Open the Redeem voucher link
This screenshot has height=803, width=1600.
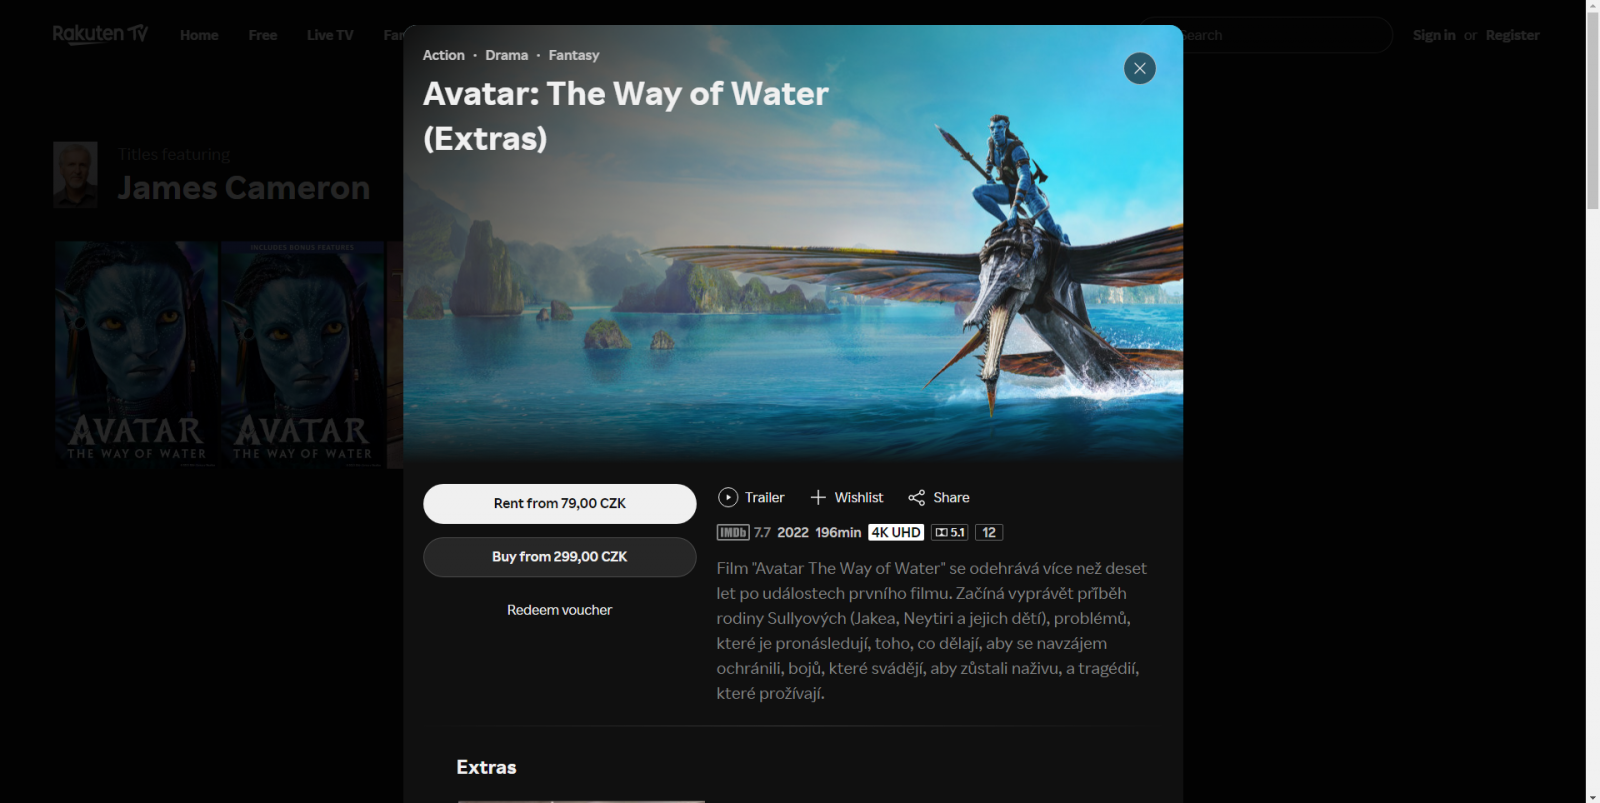pos(559,610)
